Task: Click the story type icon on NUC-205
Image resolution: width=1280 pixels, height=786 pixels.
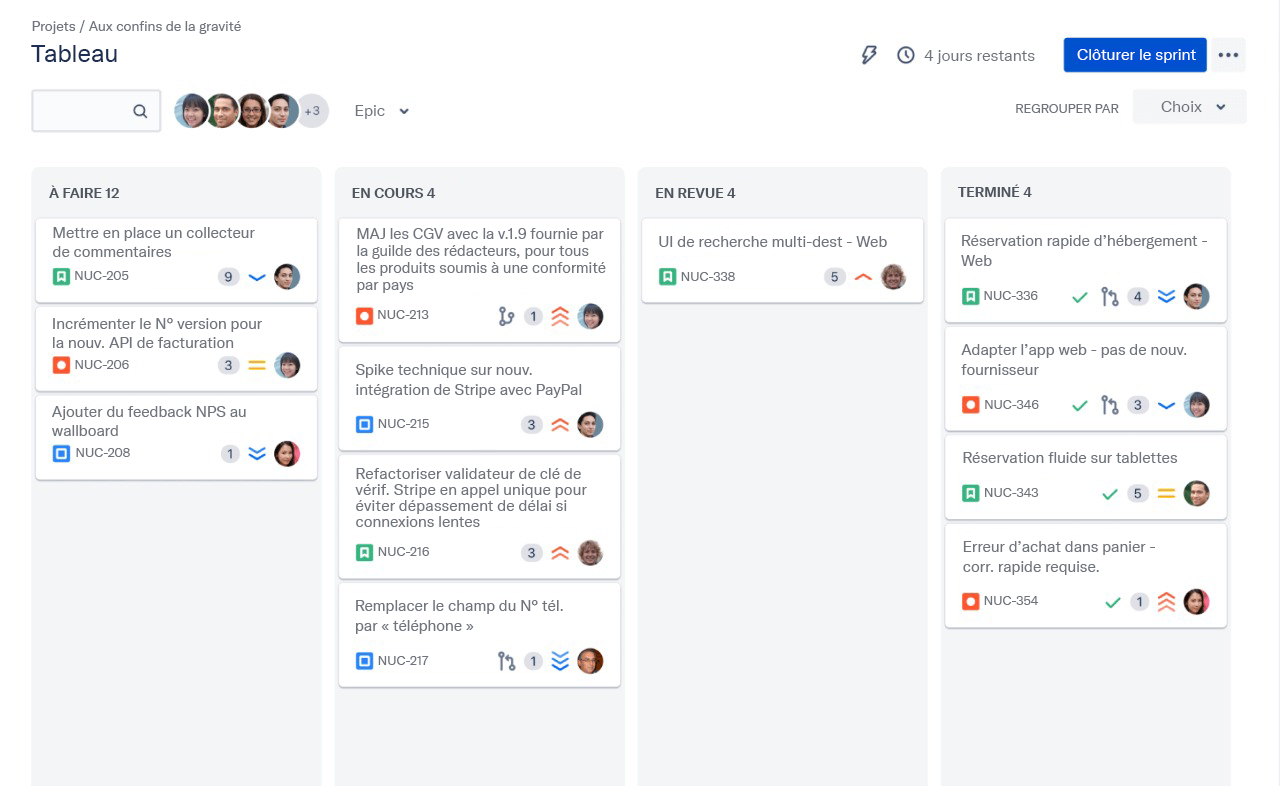Action: point(61,276)
